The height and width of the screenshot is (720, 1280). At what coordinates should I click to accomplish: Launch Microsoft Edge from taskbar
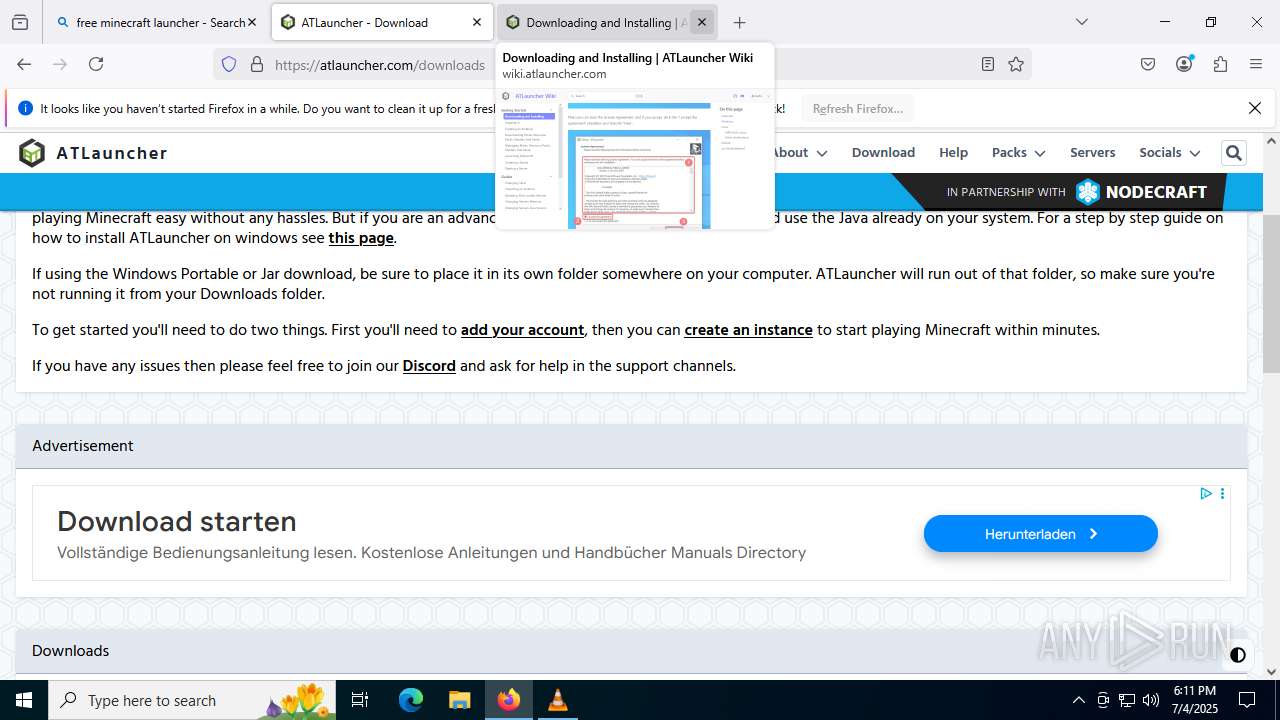[411, 700]
